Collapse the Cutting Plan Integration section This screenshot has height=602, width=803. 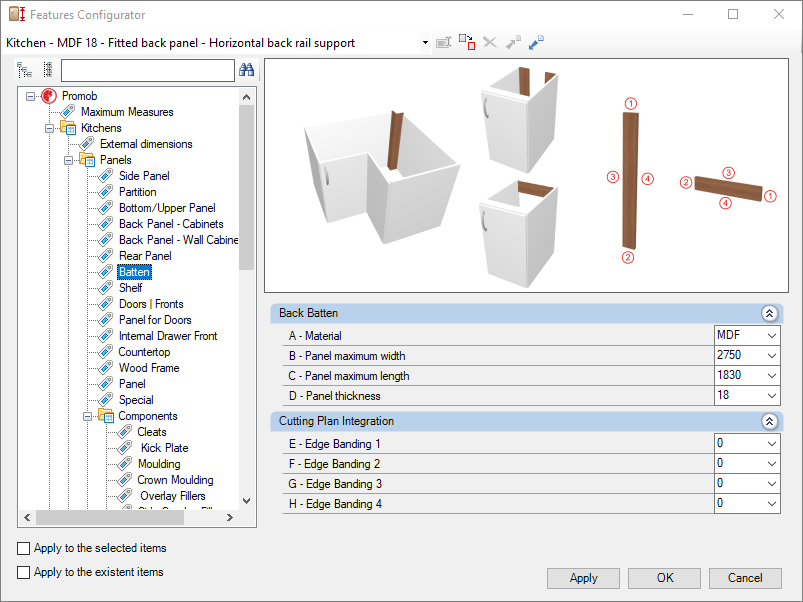(x=769, y=421)
